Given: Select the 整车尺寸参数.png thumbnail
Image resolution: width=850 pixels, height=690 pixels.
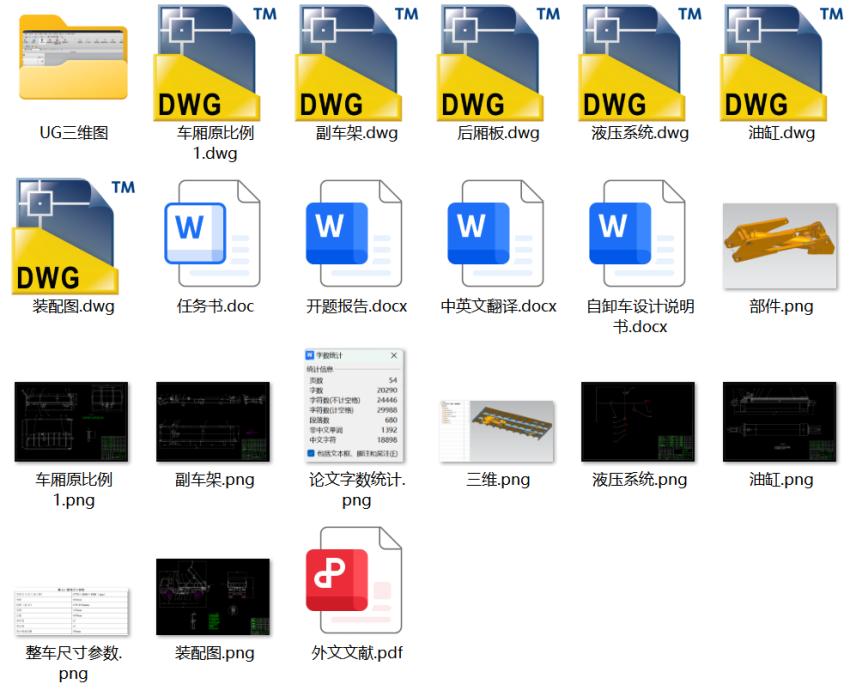Looking at the screenshot, I should 72,611.
